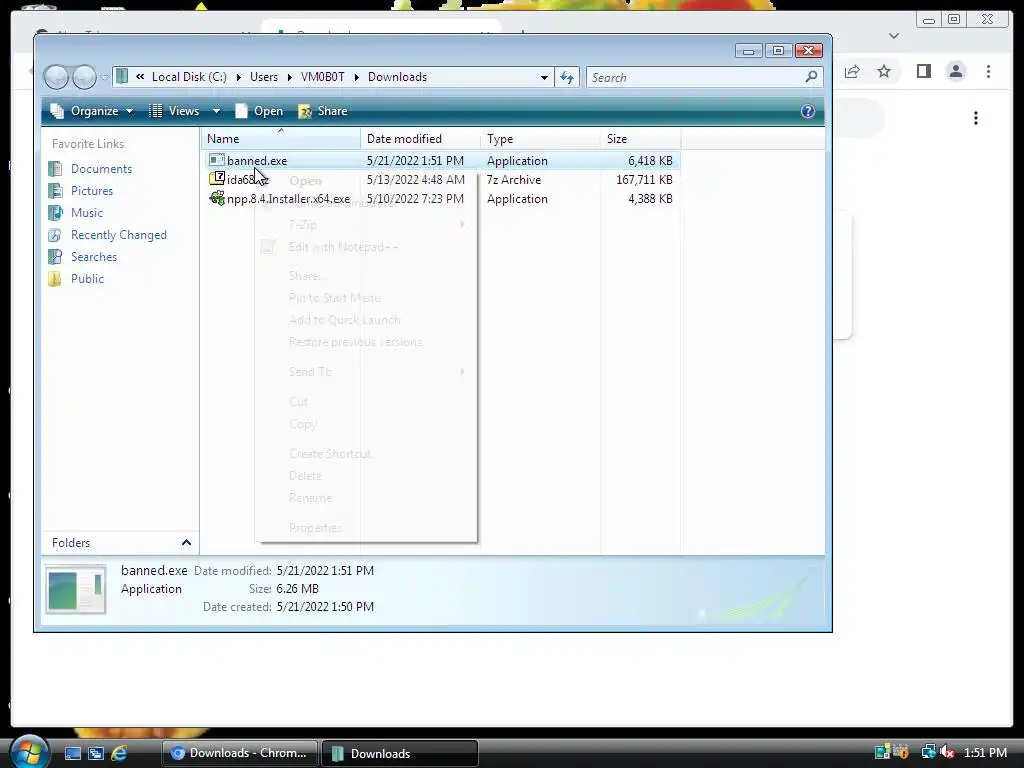
Task: Open the address bar history dropdown arrow
Action: coord(544,77)
